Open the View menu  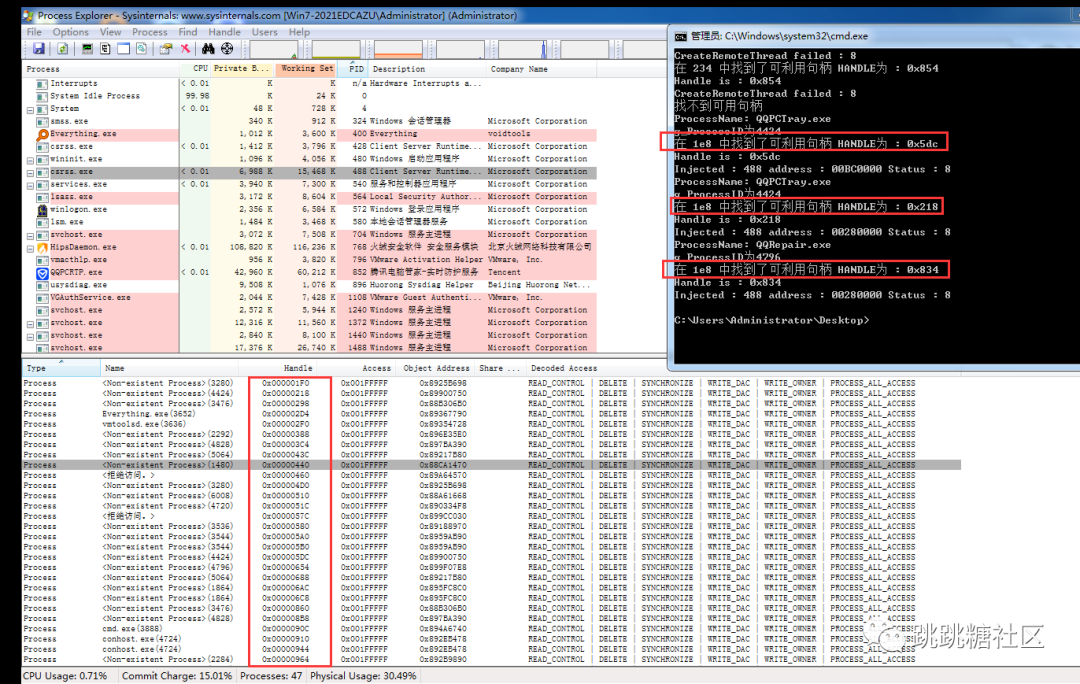110,32
